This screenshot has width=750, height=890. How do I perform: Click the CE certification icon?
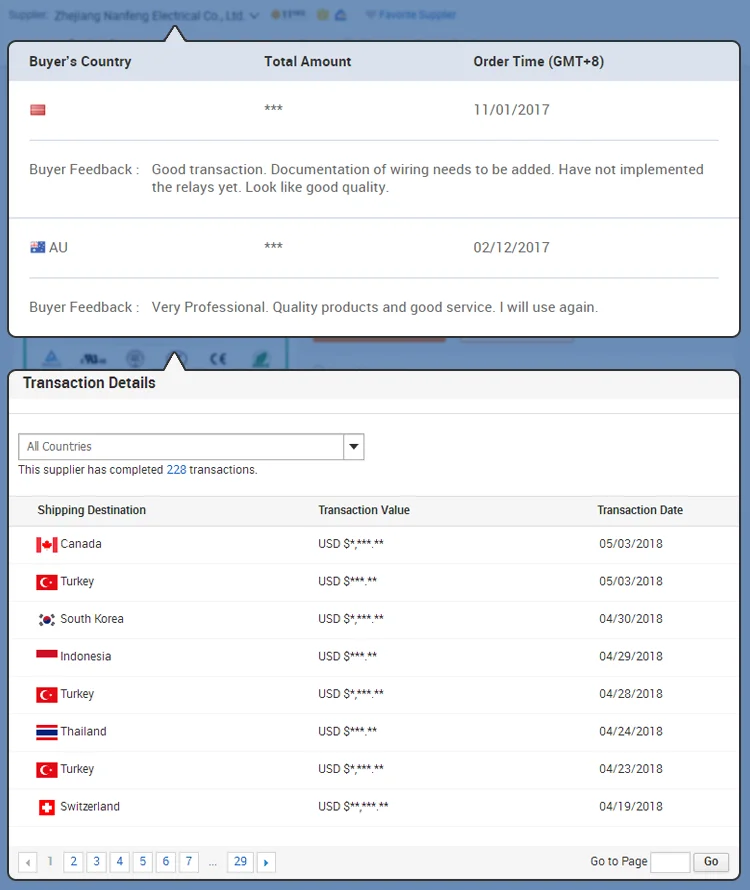[218, 359]
